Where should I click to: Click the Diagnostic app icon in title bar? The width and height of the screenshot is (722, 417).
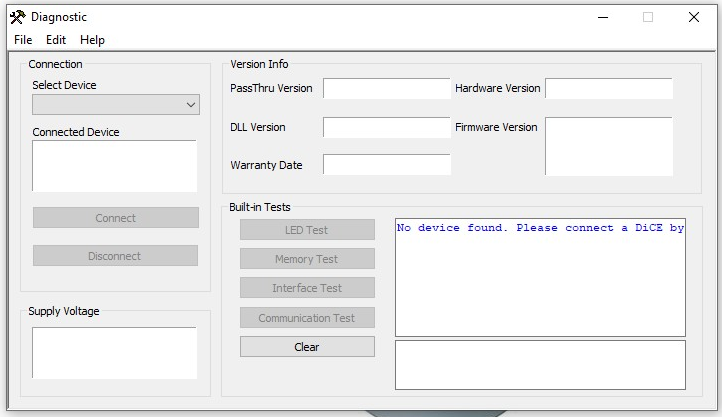(x=17, y=17)
